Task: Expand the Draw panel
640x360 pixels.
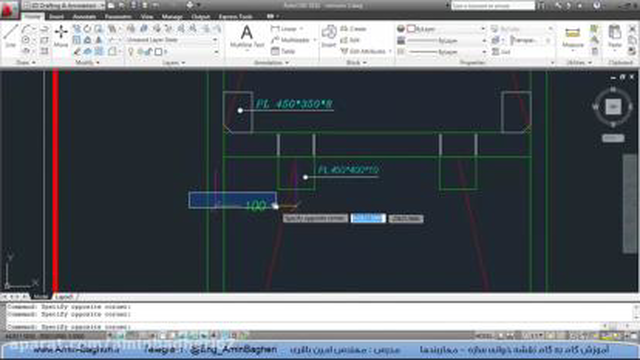Action: 27,62
